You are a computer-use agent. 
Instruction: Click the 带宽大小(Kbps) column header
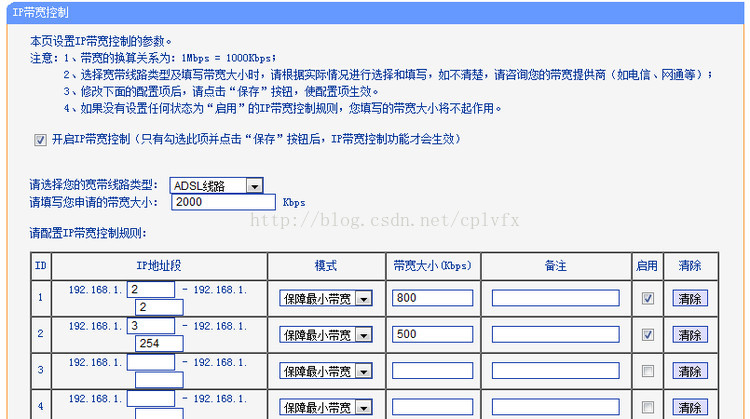[x=432, y=266]
